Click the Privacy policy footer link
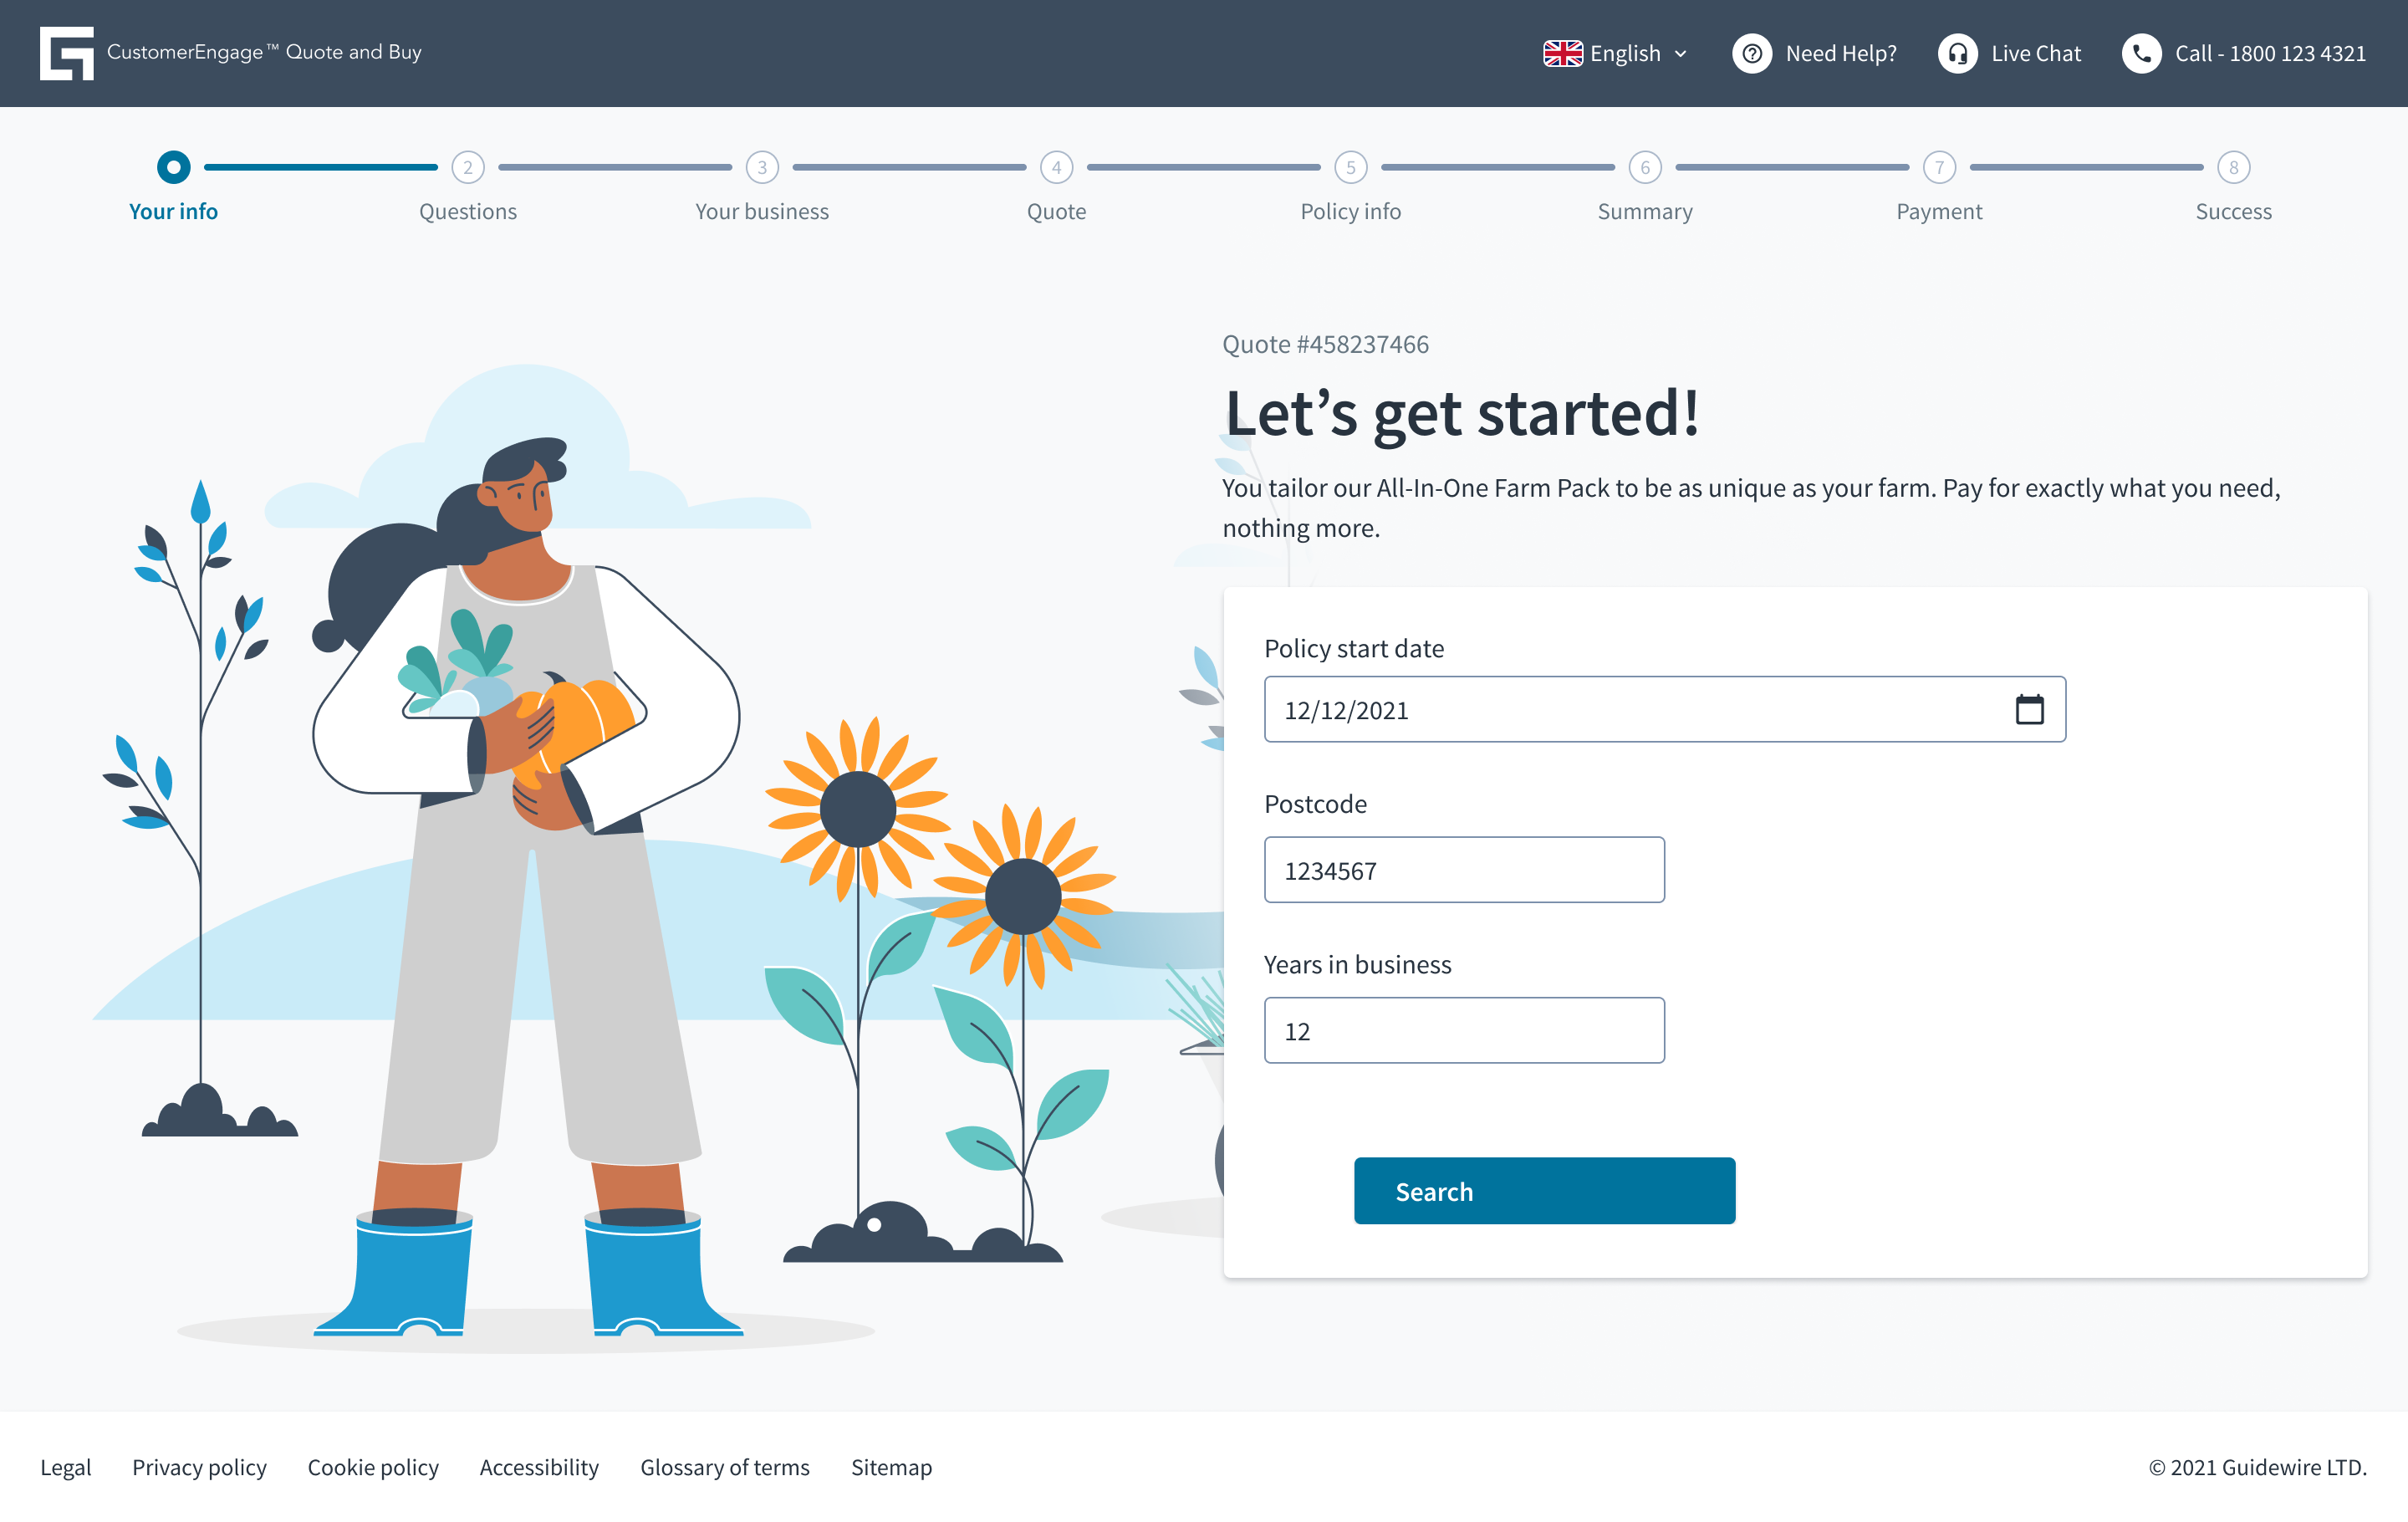This screenshot has width=2408, height=1522. [200, 1466]
